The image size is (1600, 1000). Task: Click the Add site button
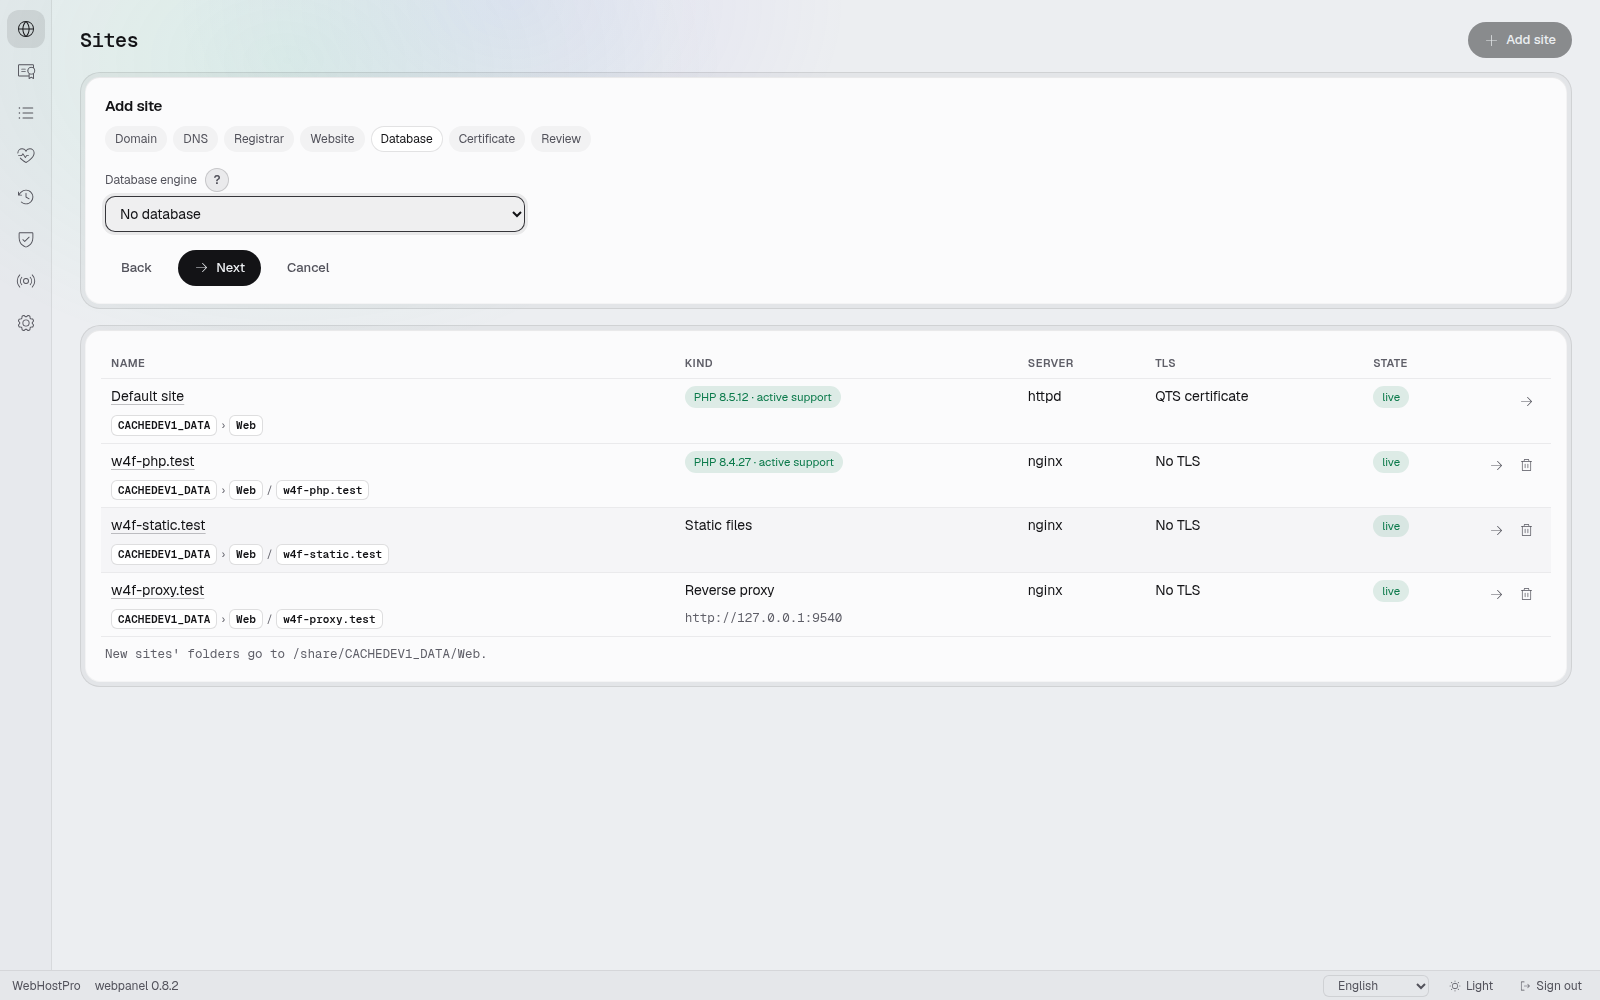1520,40
